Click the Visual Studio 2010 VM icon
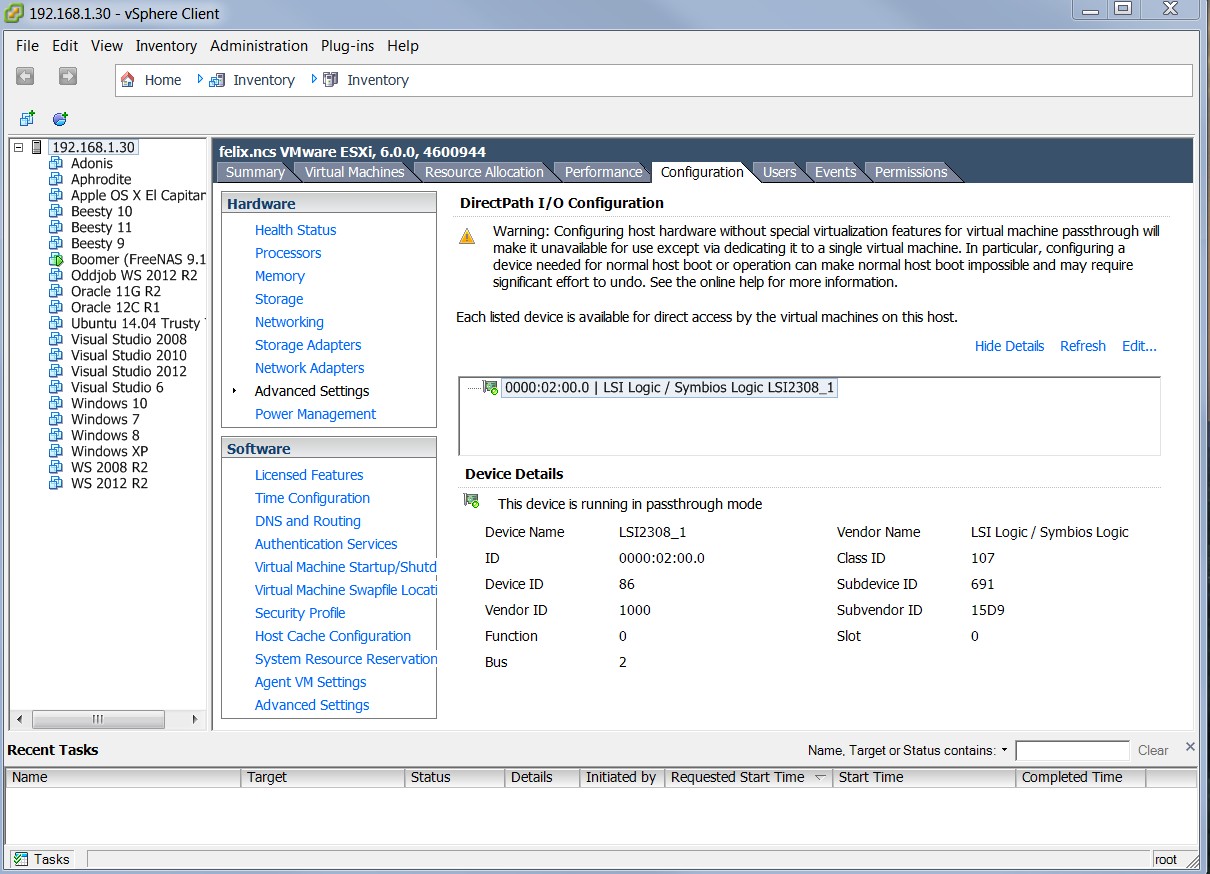1210x874 pixels. point(56,355)
